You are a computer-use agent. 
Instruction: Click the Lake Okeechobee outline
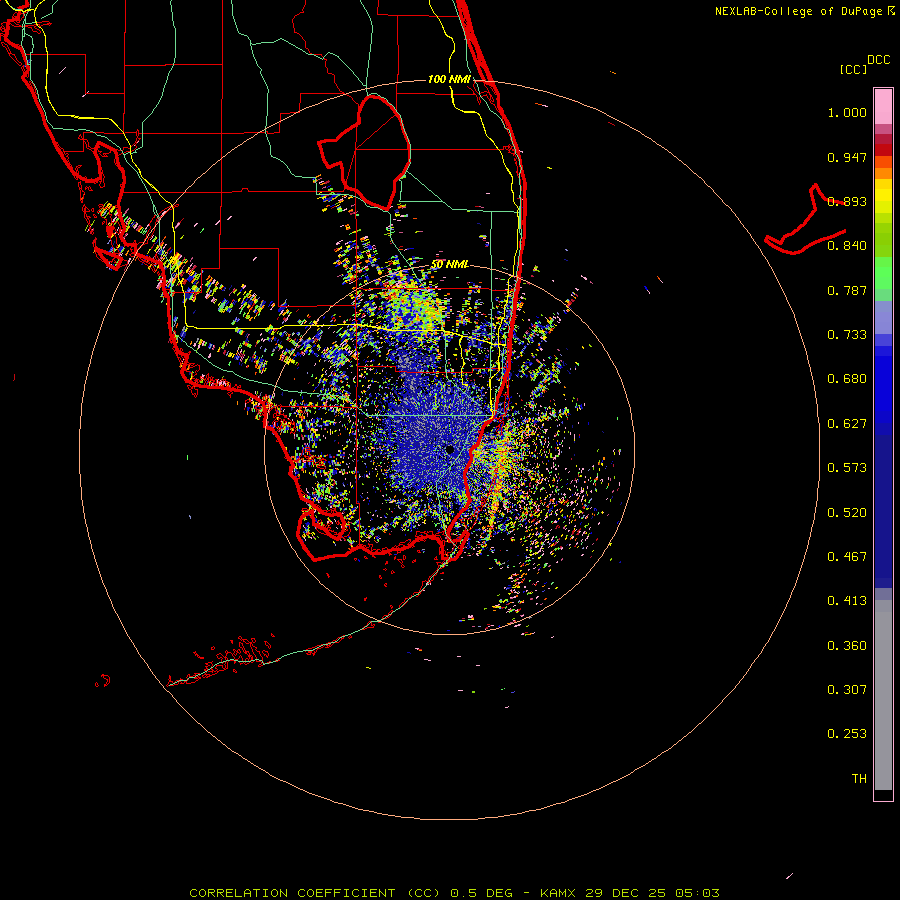point(364,152)
